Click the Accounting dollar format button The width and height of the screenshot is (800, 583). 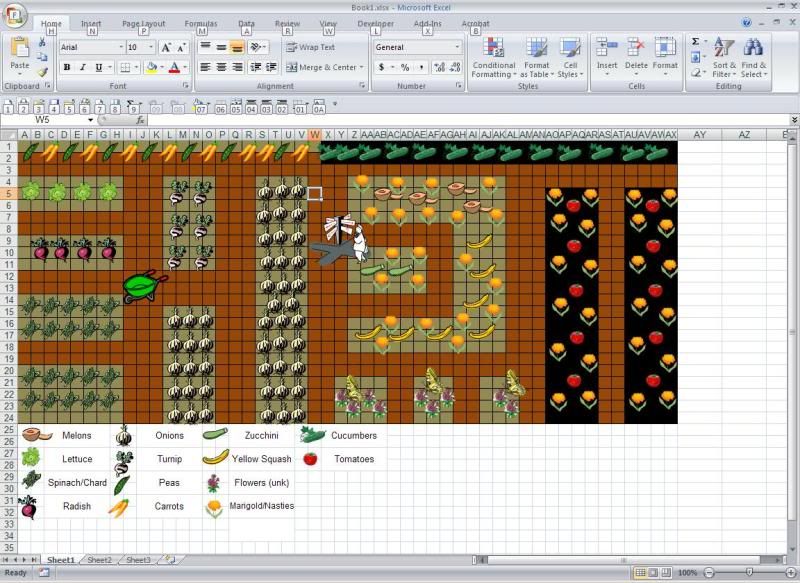[381, 67]
